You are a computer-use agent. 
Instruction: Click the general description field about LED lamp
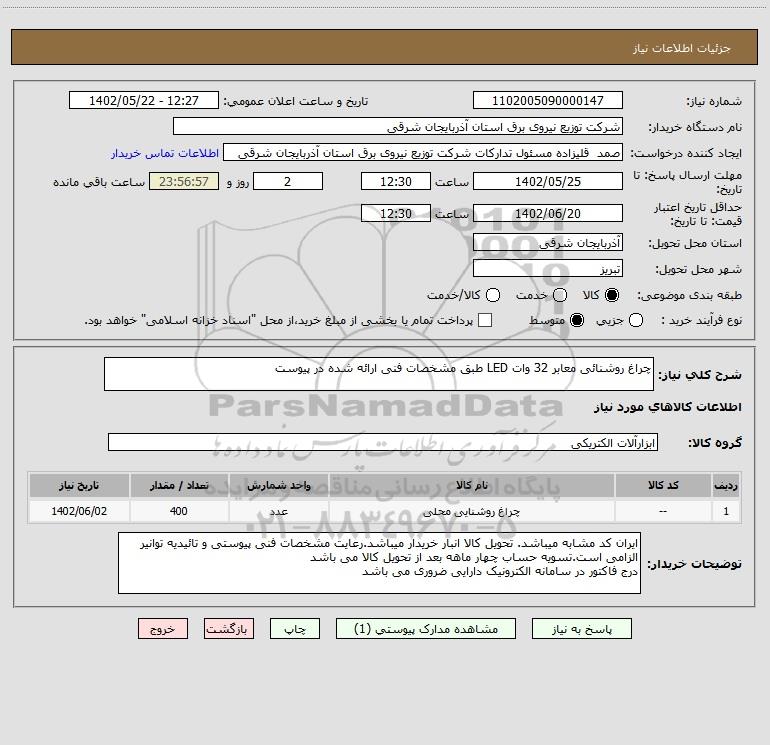click(379, 374)
